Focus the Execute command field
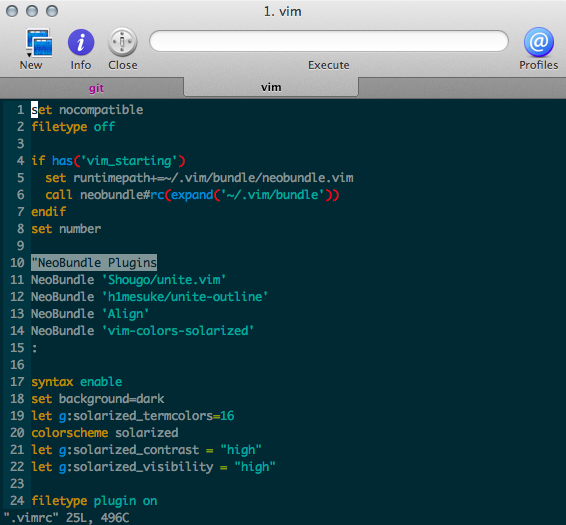Viewport: 566px width, 525px height. 328,41
